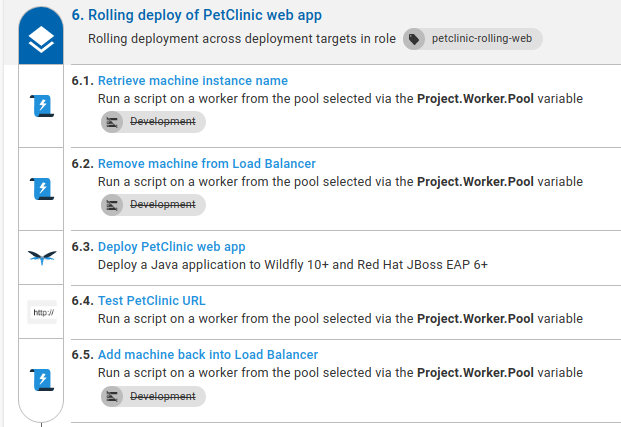Click the tag icon in the petclinic-rolling-web chip
The image size is (621, 427).
click(x=414, y=39)
